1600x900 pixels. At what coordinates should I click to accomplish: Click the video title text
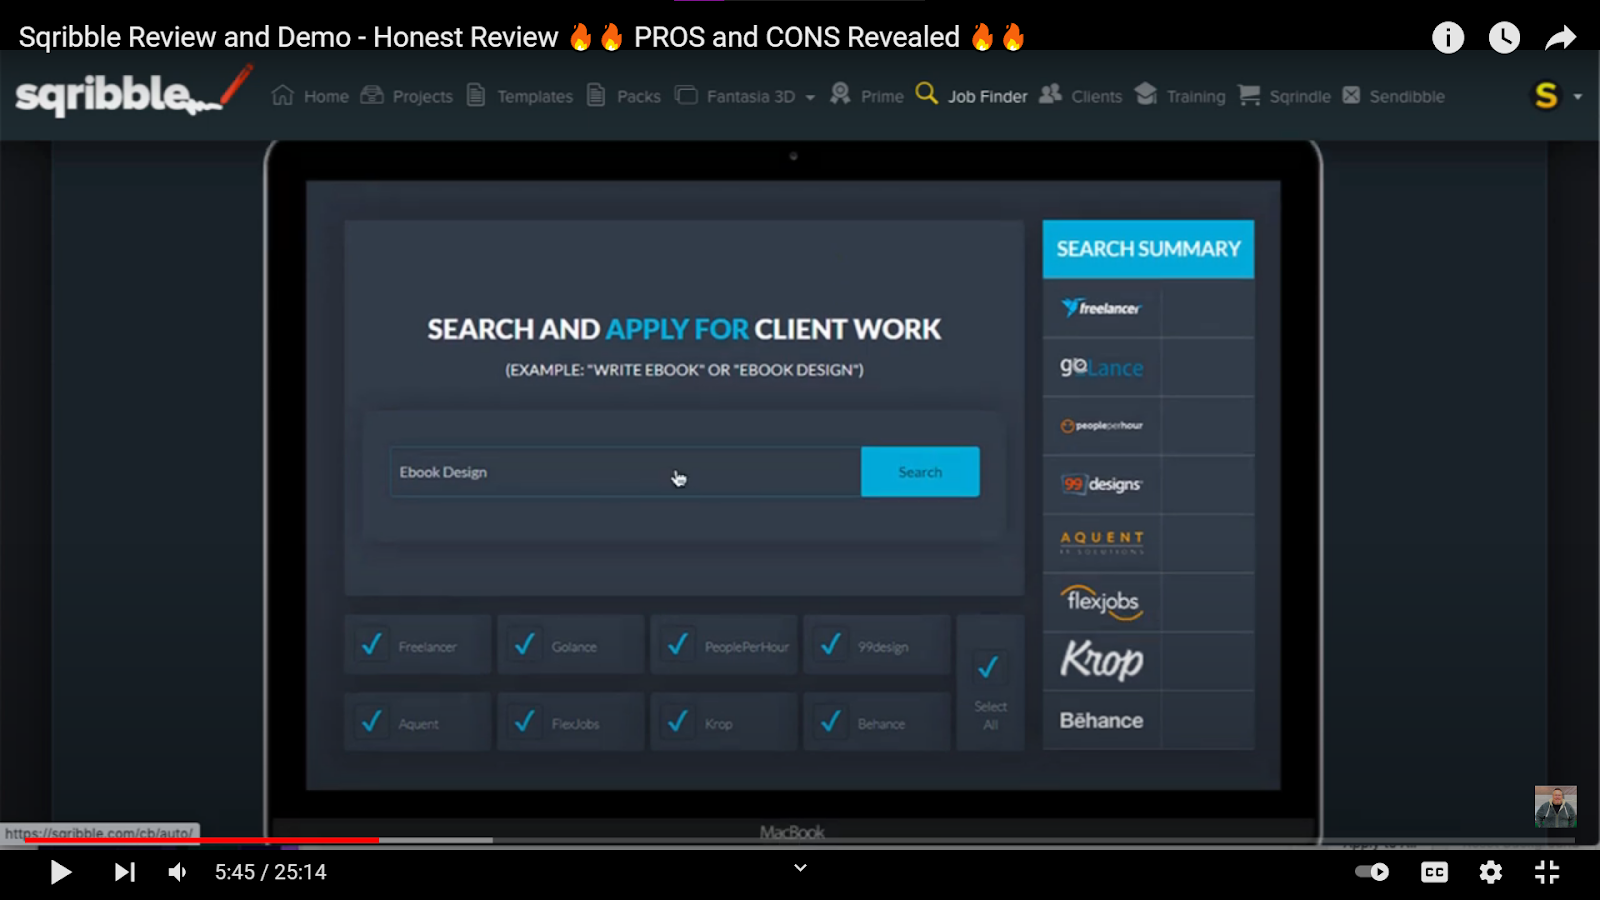coord(522,37)
